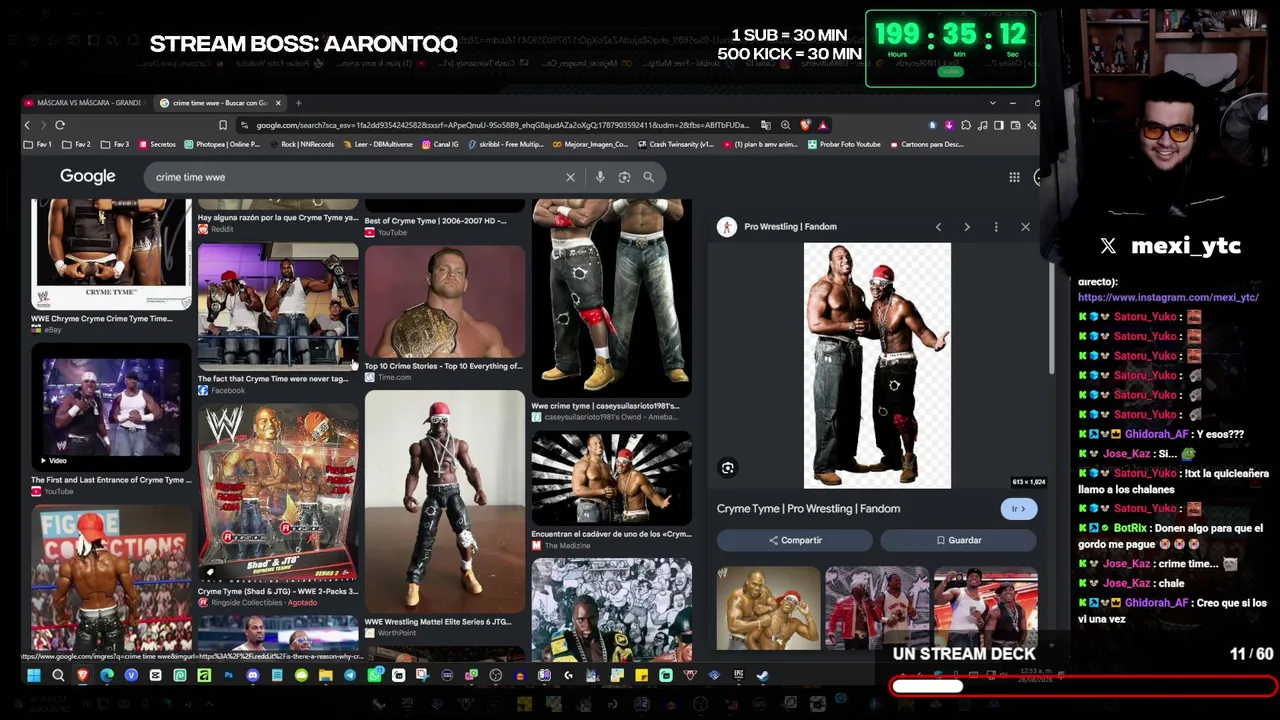Open the Fav 2 bookmarks folder
Screen dimensions: 1280x720
click(x=76, y=144)
